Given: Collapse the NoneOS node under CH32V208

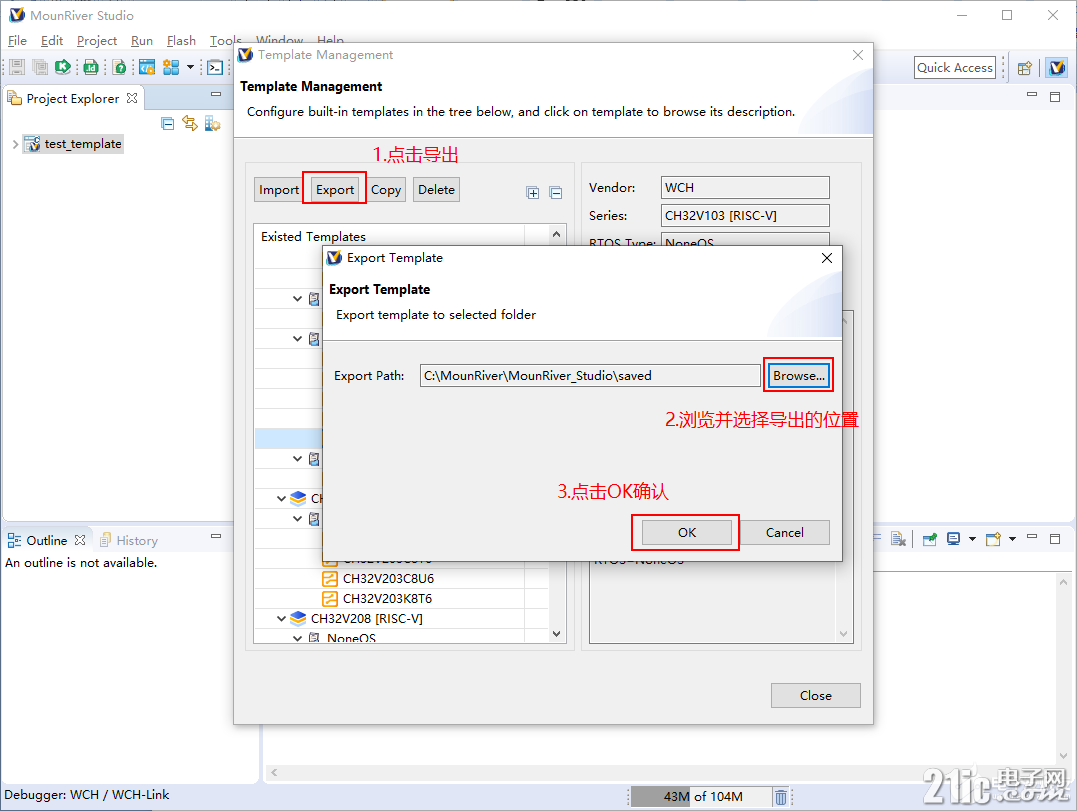Looking at the screenshot, I should click(x=297, y=638).
